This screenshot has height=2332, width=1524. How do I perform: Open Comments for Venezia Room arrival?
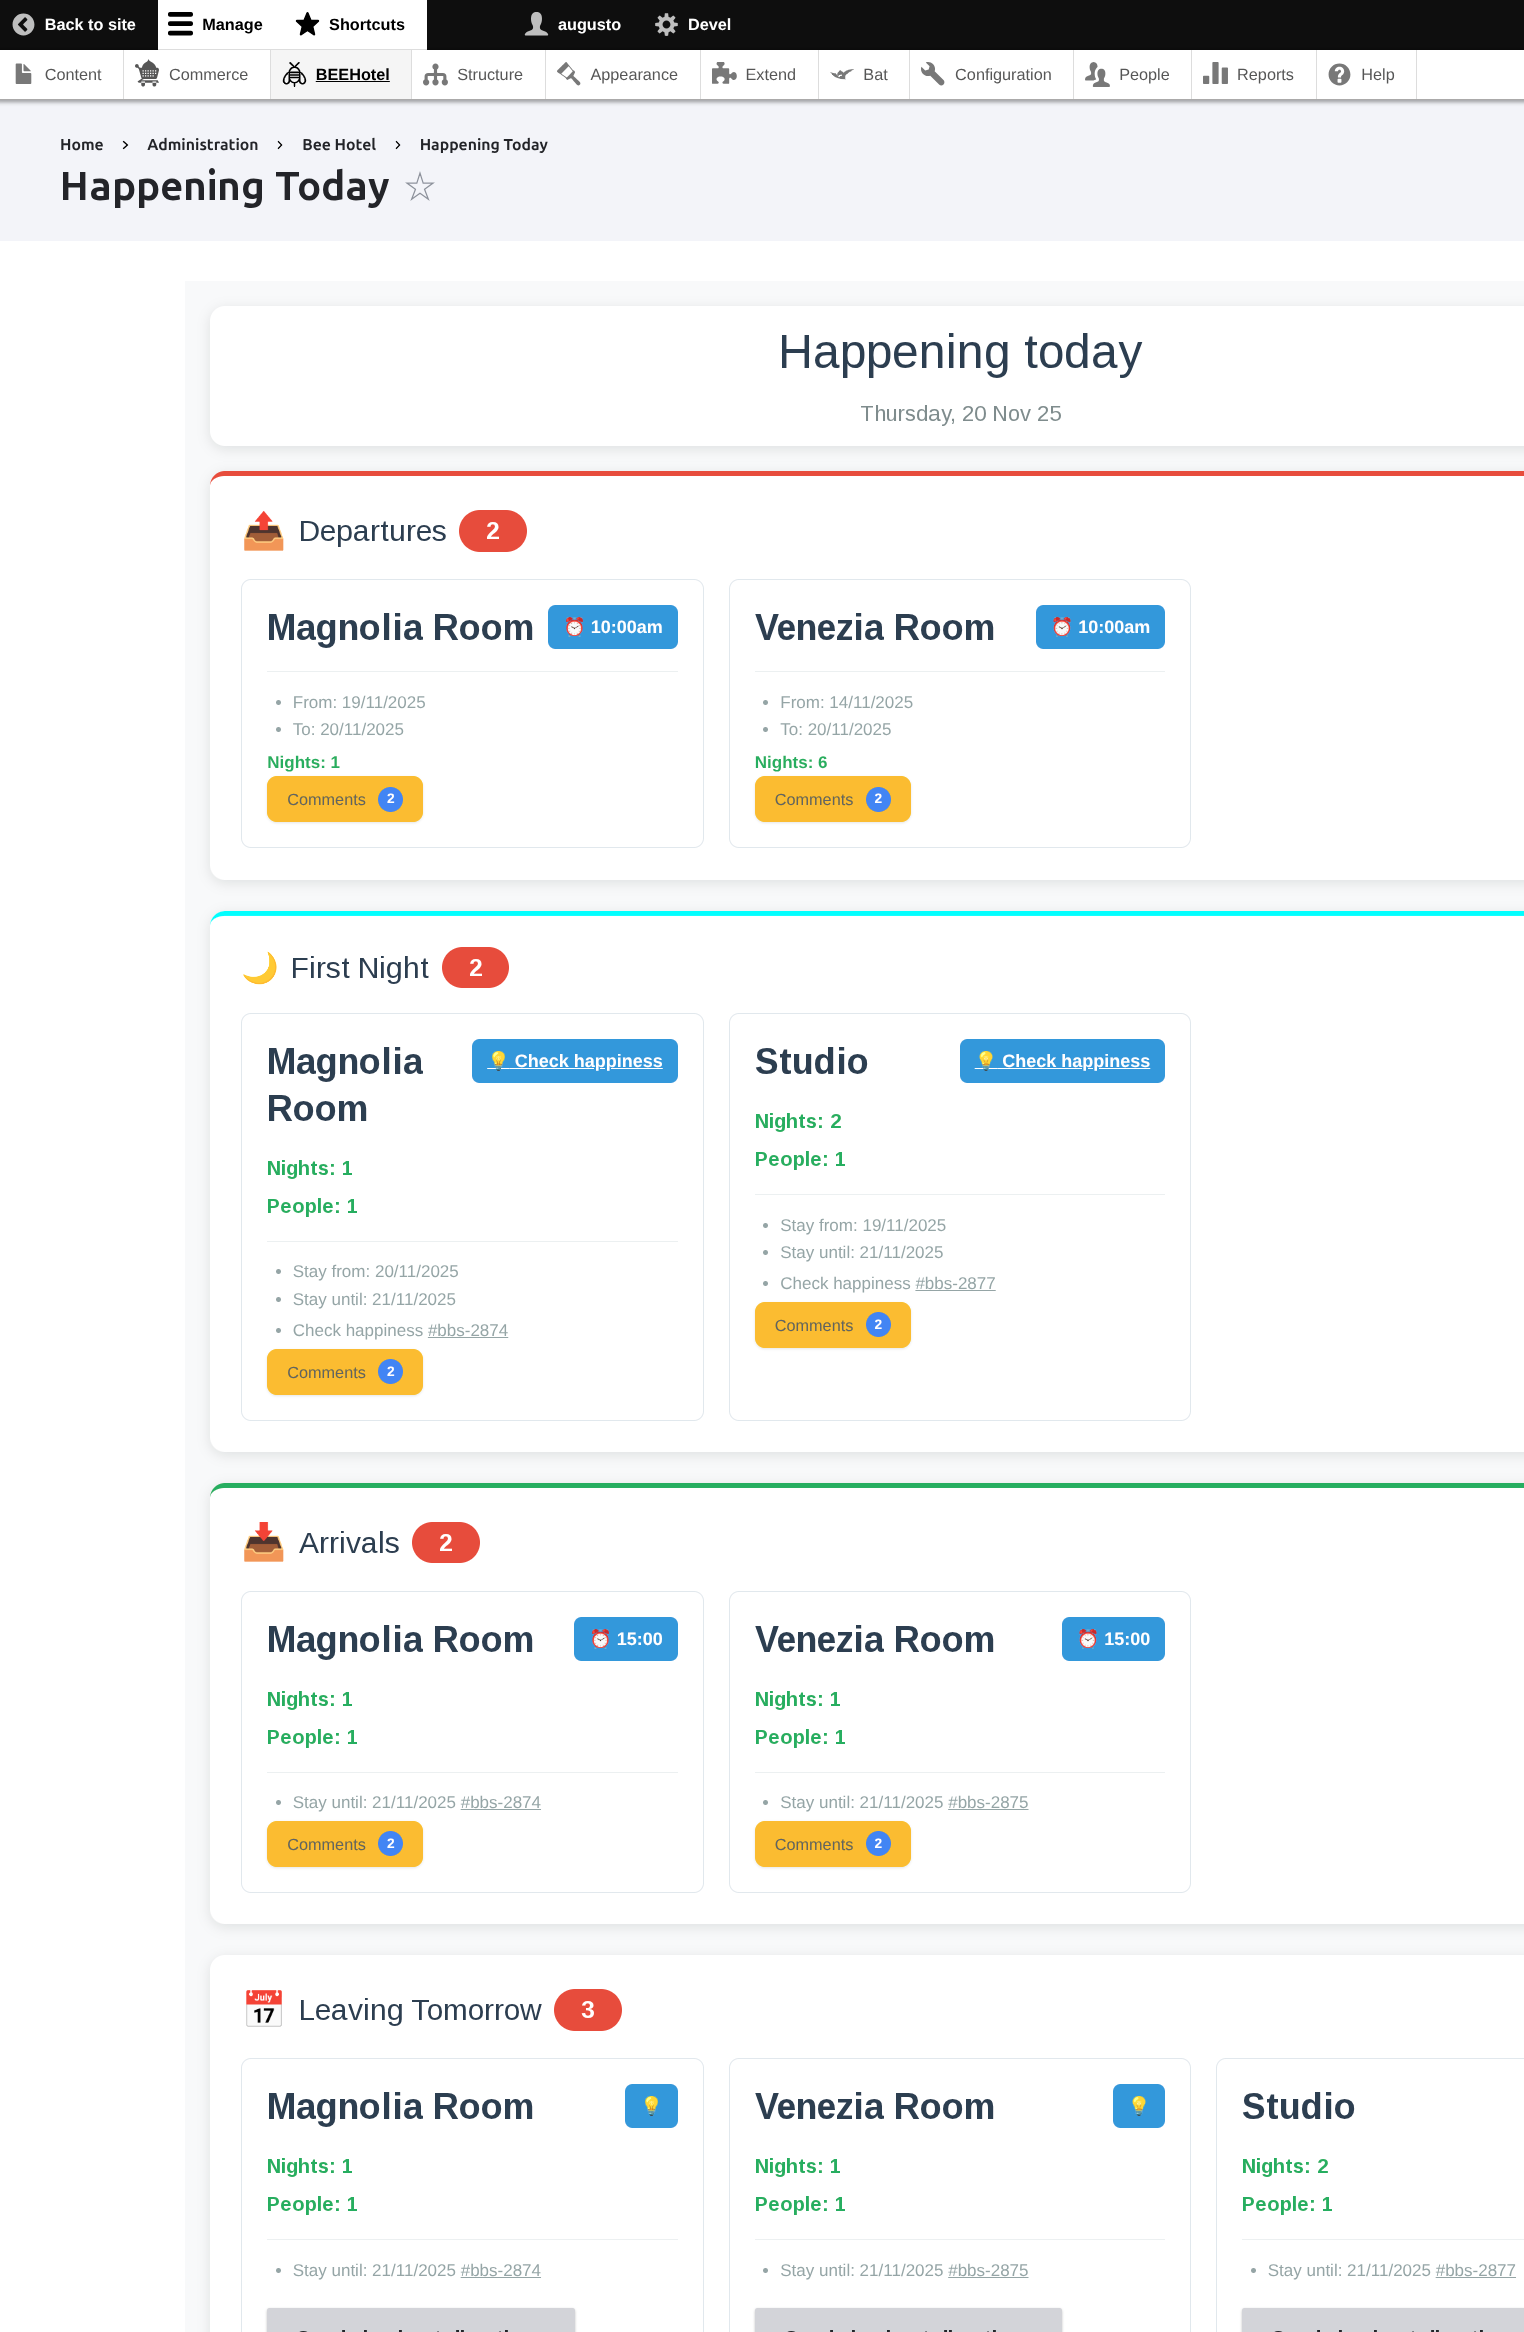pos(832,1844)
